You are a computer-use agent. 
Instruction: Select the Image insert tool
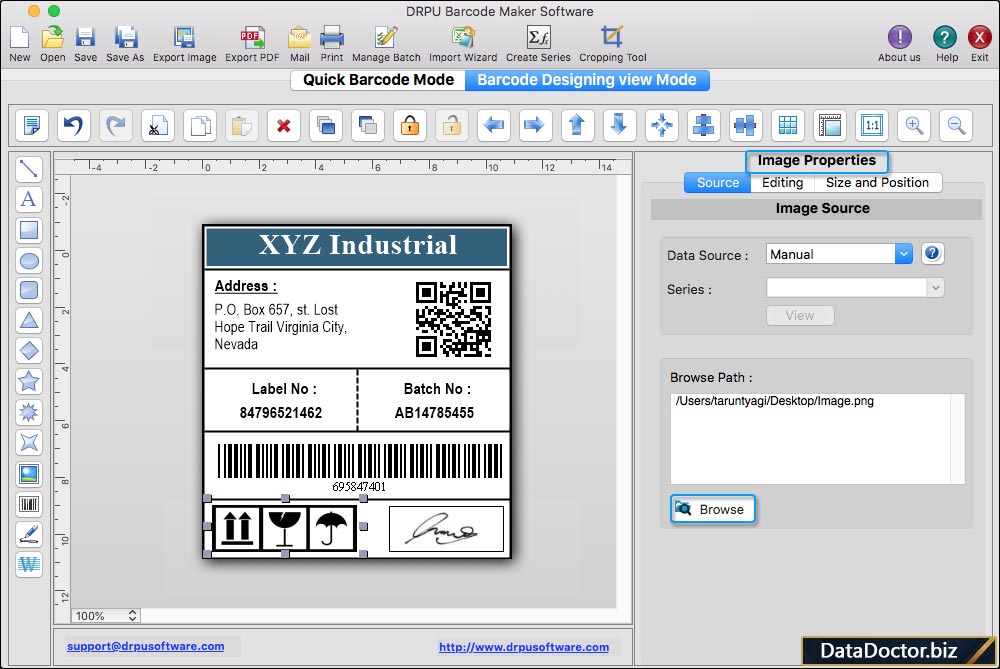pyautogui.click(x=29, y=474)
